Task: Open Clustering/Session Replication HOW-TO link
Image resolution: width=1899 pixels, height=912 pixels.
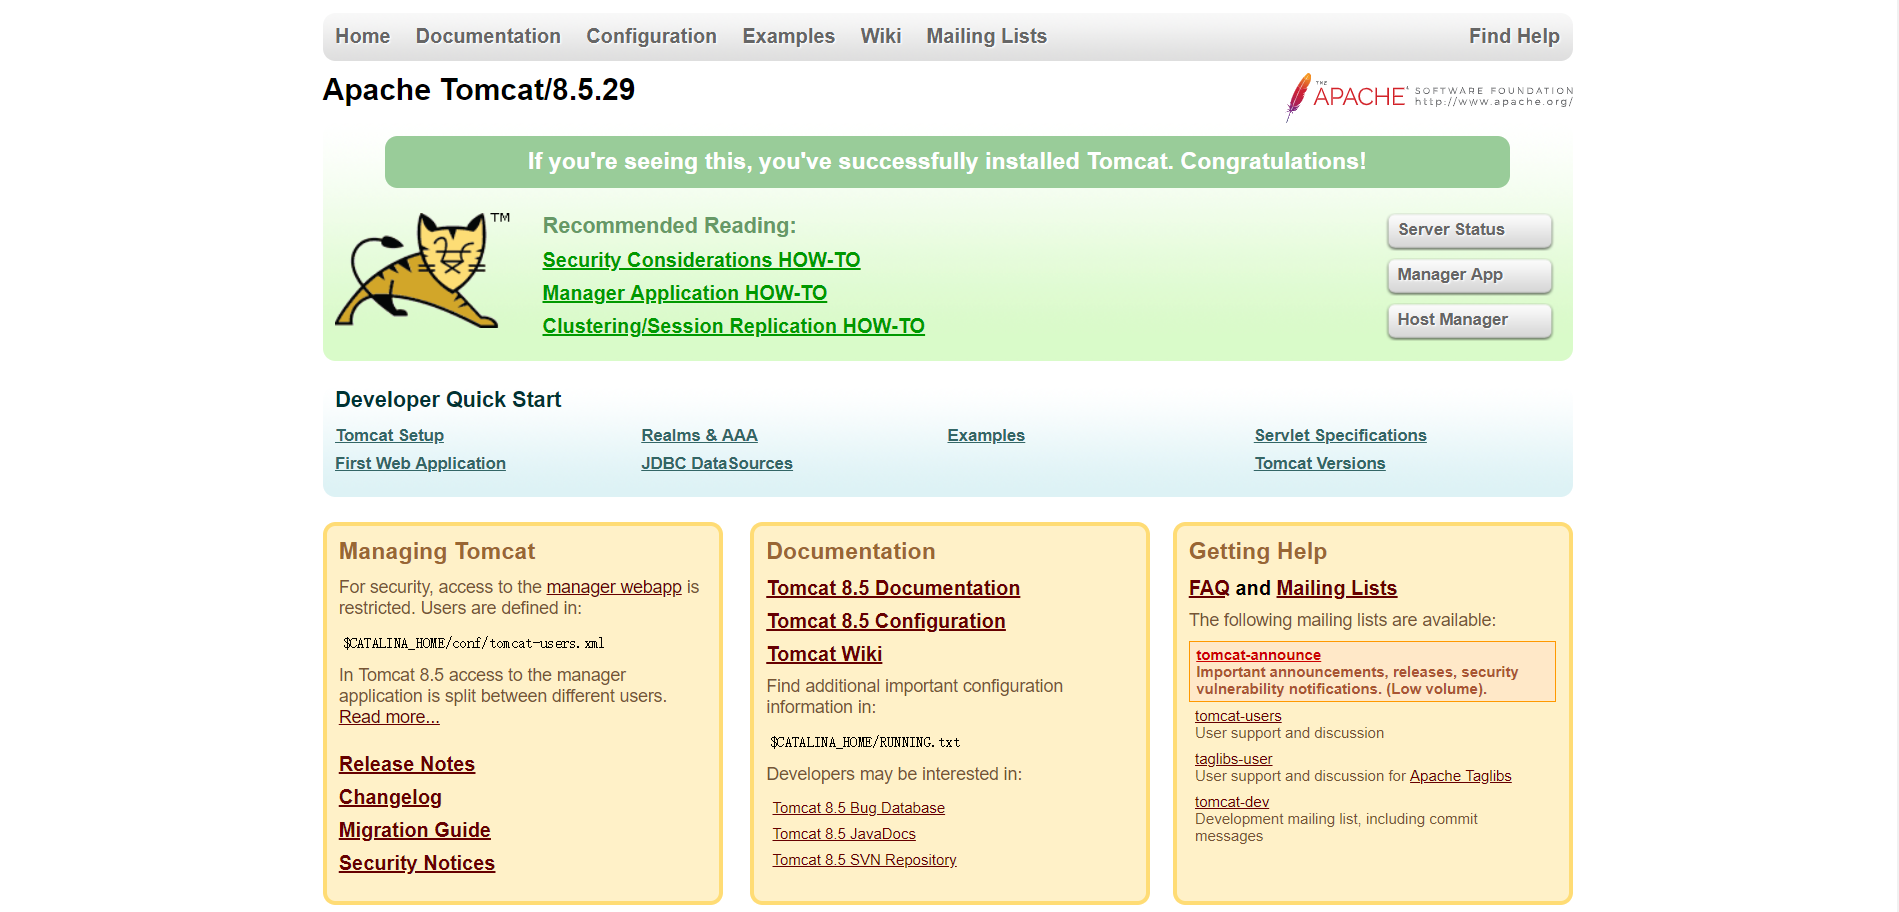Action: click(733, 326)
